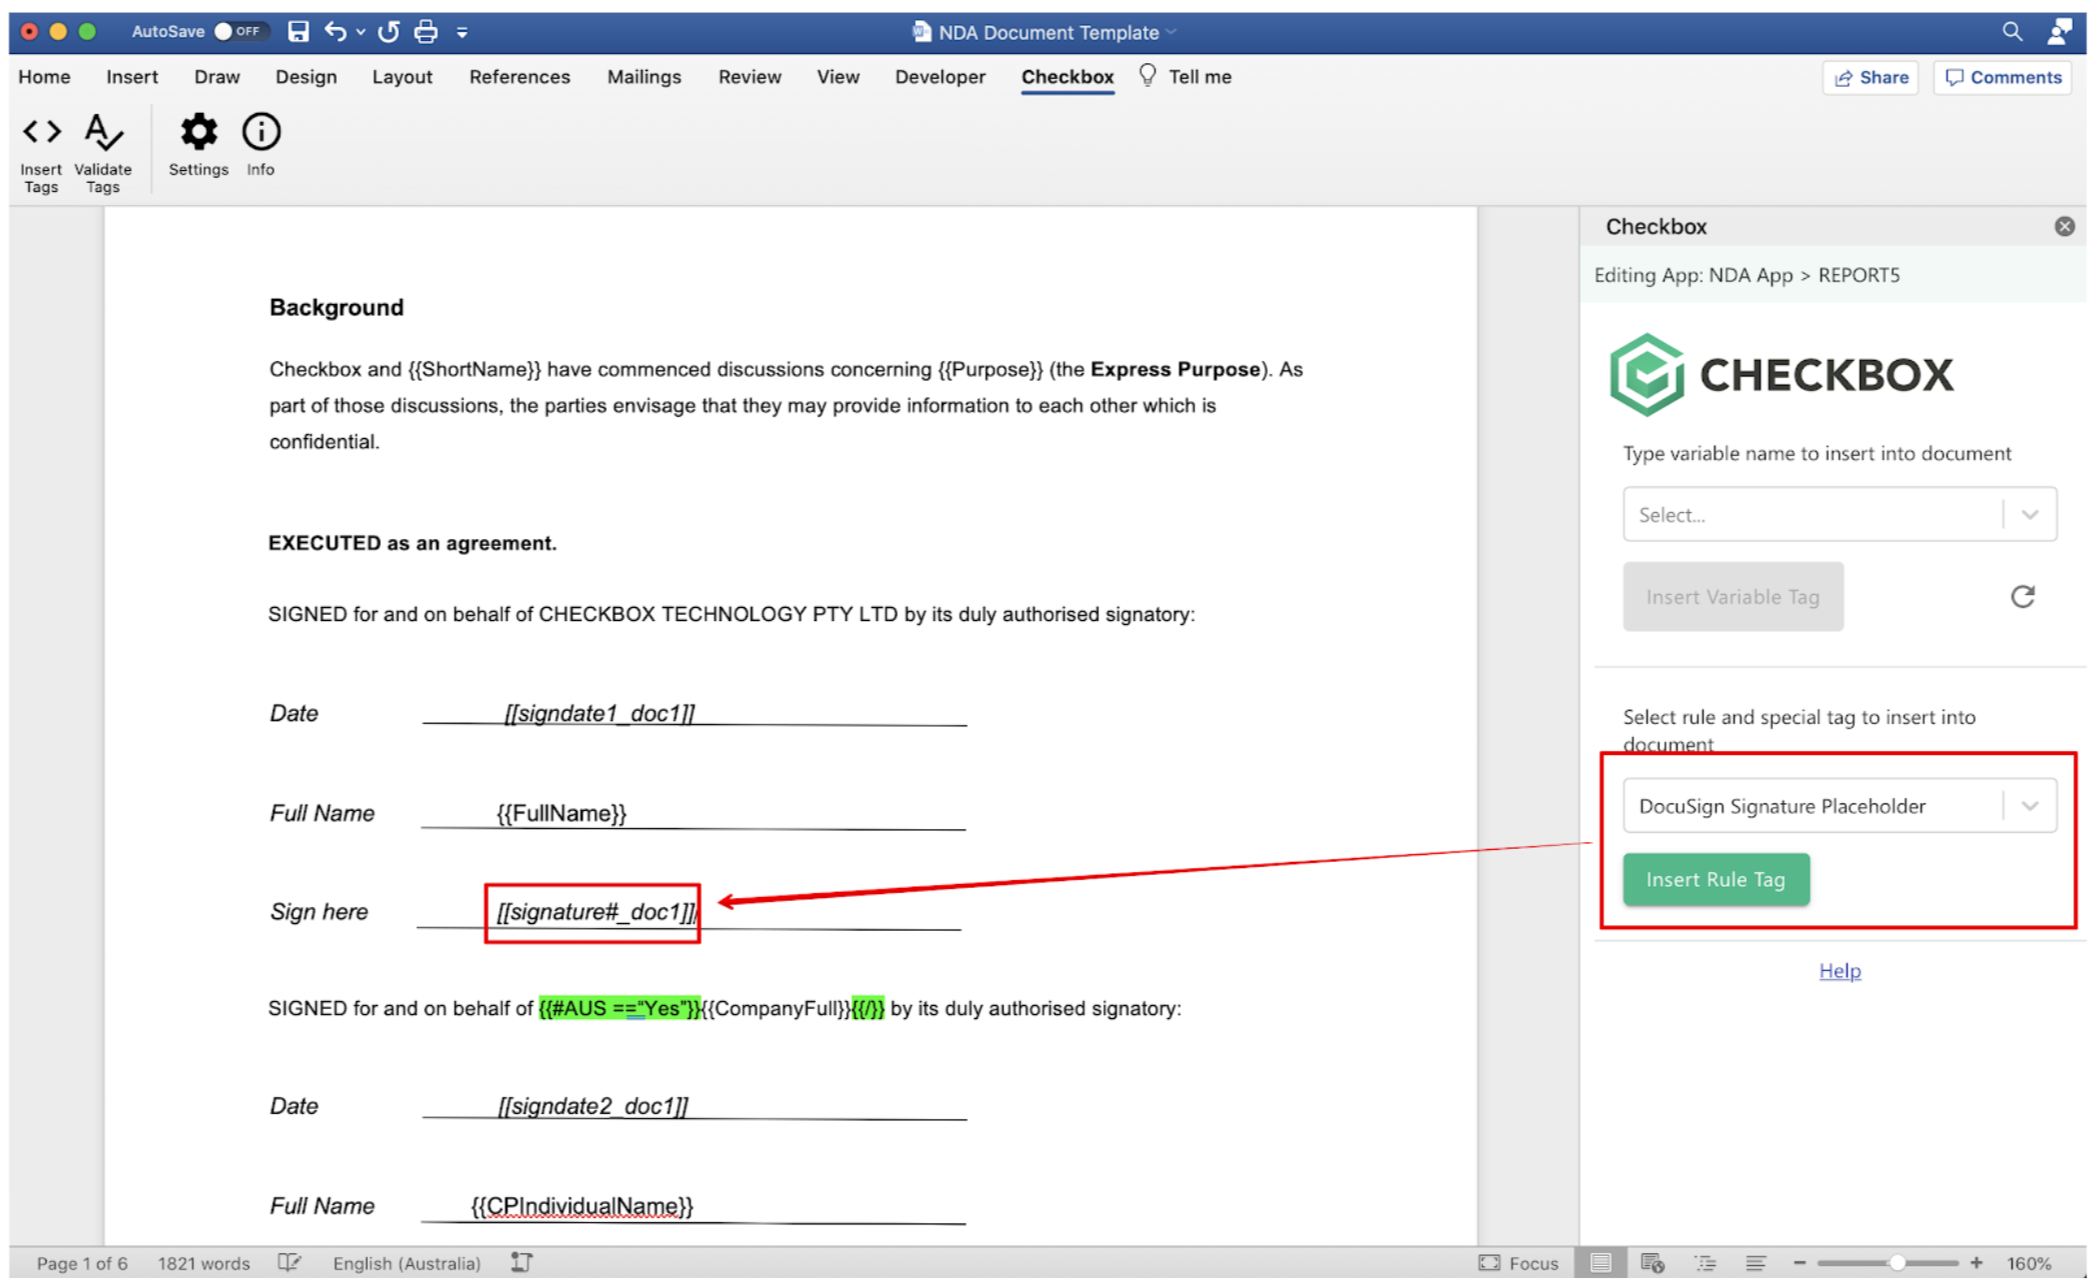Click the Tell me search box
The image size is (2092, 1288).
click(1186, 77)
